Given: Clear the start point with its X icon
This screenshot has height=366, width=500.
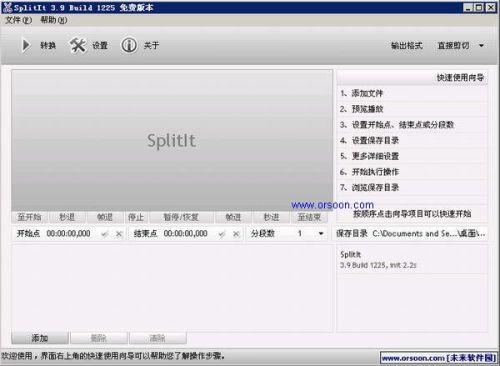Looking at the screenshot, I should [119, 234].
